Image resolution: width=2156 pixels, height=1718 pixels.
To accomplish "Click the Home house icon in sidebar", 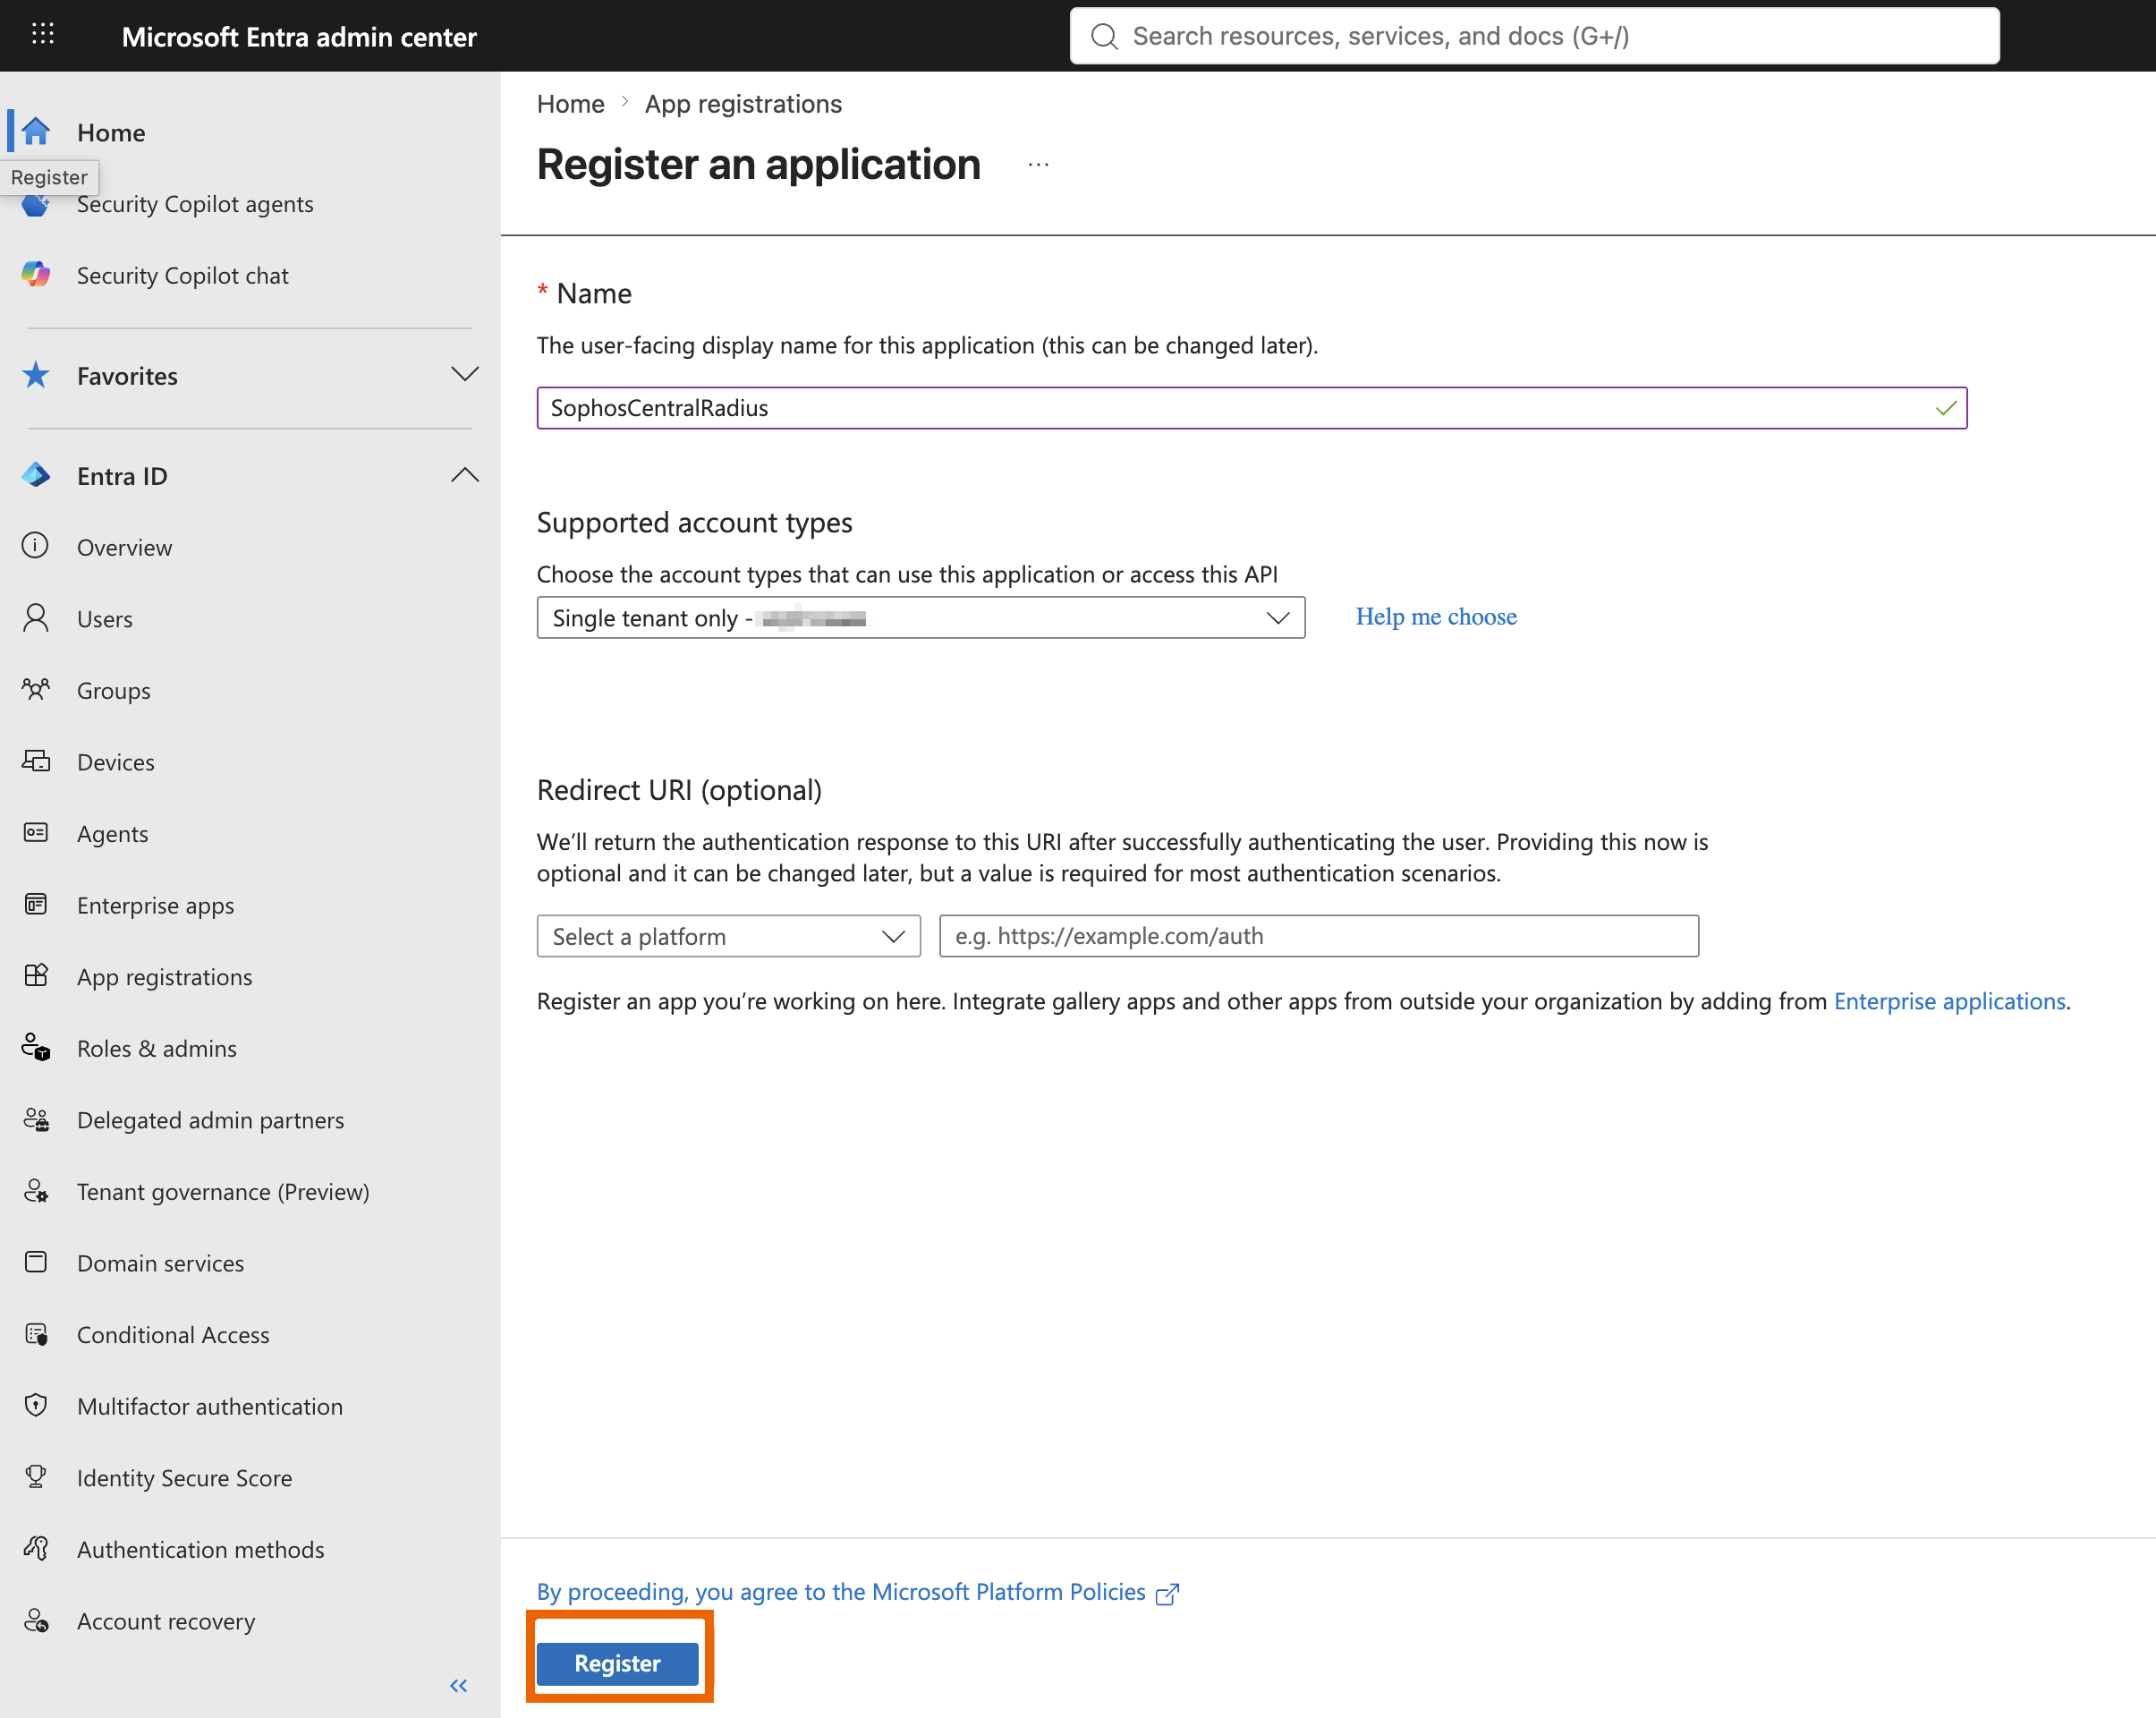I will 36,132.
